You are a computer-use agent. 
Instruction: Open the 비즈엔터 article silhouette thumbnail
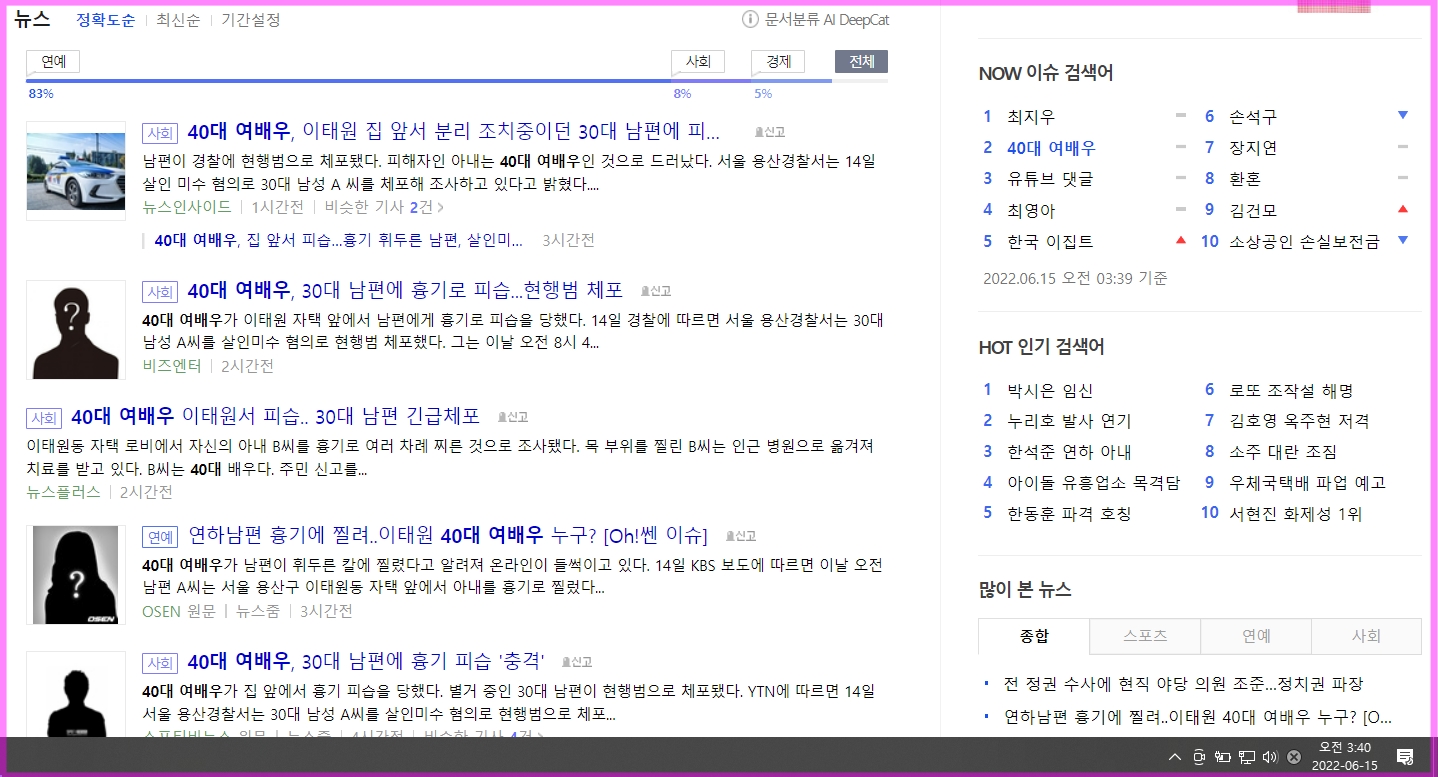tap(76, 330)
